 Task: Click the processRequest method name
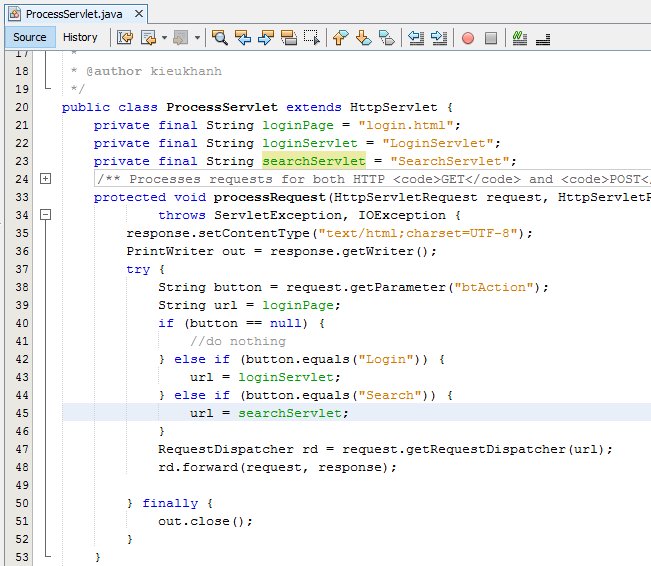click(x=269, y=197)
